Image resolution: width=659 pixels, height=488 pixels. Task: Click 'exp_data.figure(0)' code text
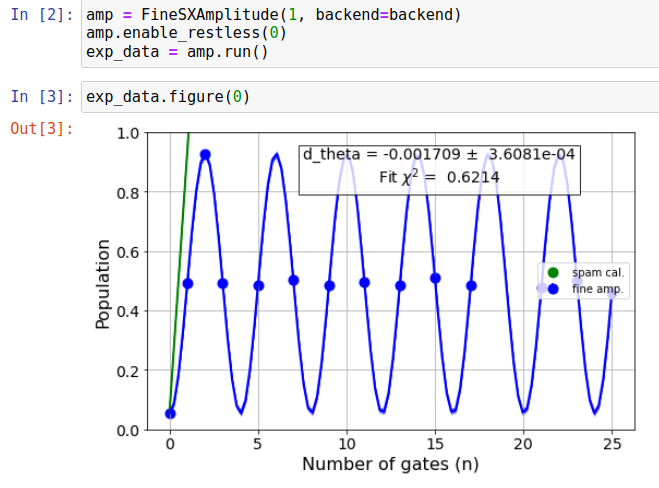point(168,97)
